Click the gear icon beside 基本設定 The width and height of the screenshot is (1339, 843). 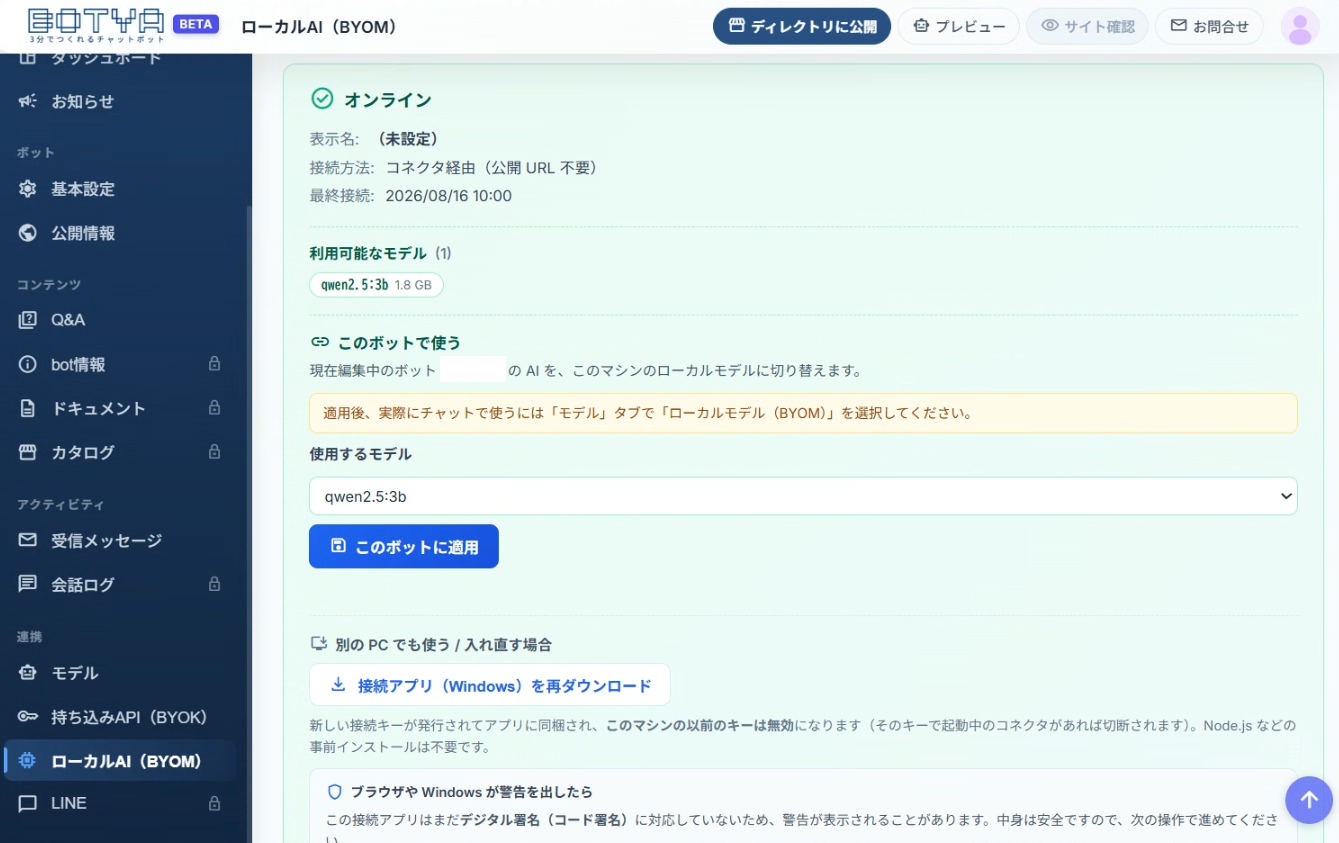(x=28, y=189)
